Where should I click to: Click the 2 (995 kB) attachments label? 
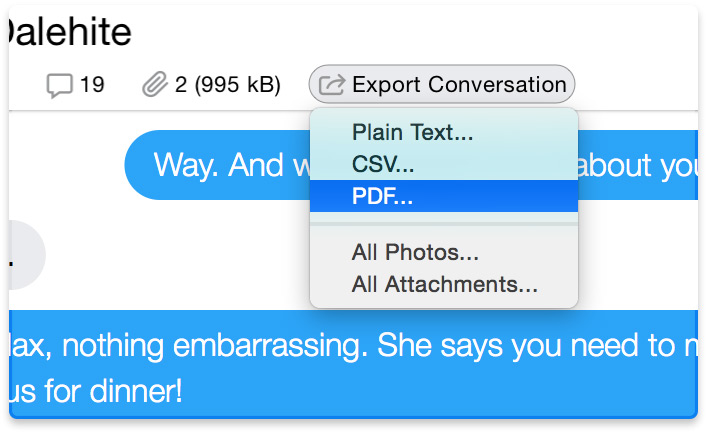click(x=228, y=85)
